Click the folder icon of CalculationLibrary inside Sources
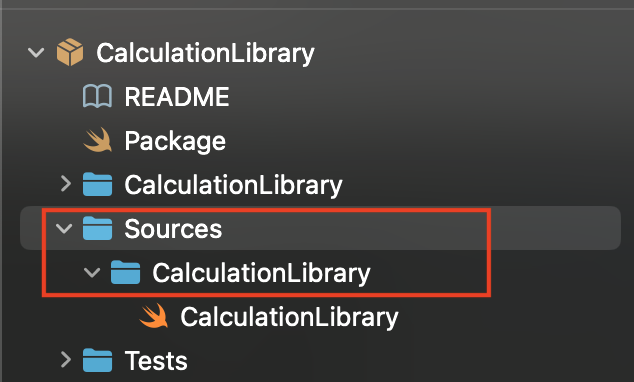 click(x=125, y=272)
